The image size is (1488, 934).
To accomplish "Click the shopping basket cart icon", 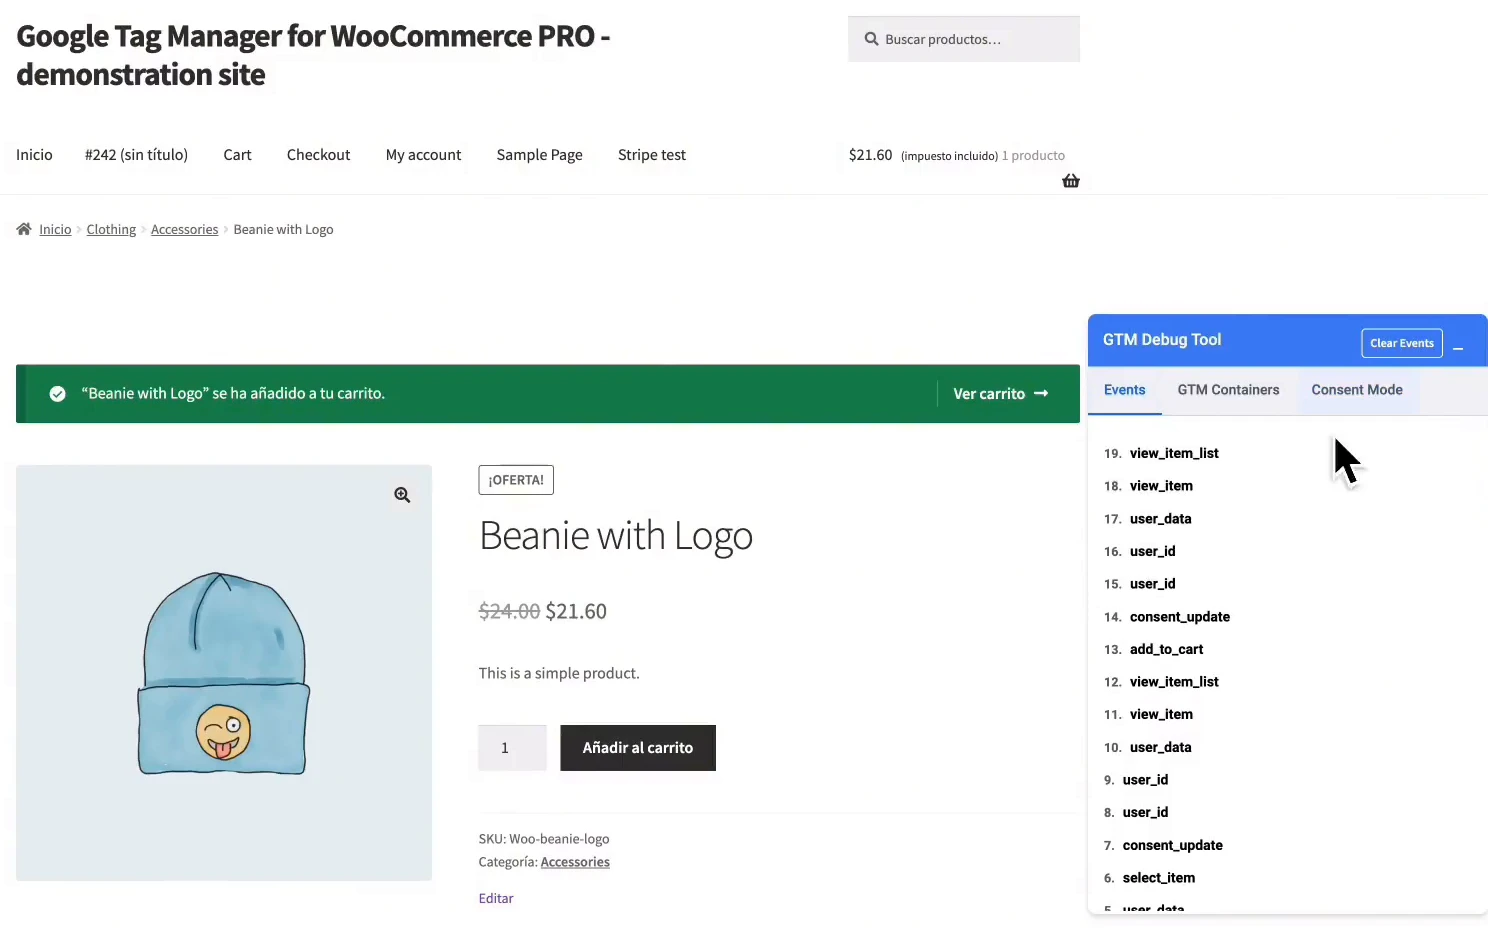I will click(1070, 181).
